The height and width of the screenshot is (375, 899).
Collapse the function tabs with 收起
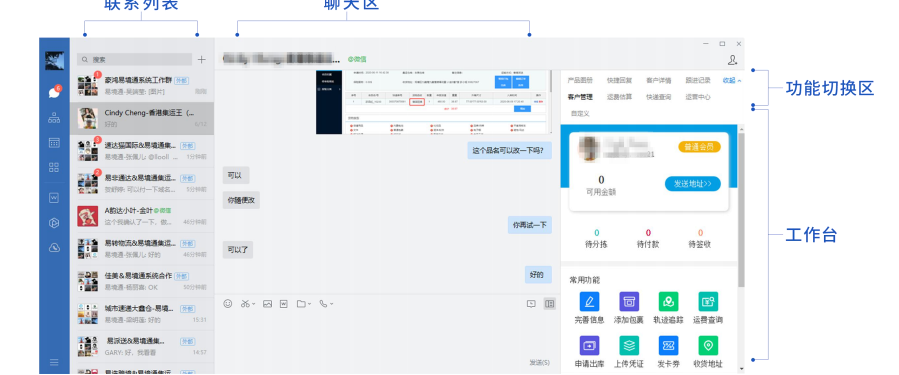(x=732, y=81)
